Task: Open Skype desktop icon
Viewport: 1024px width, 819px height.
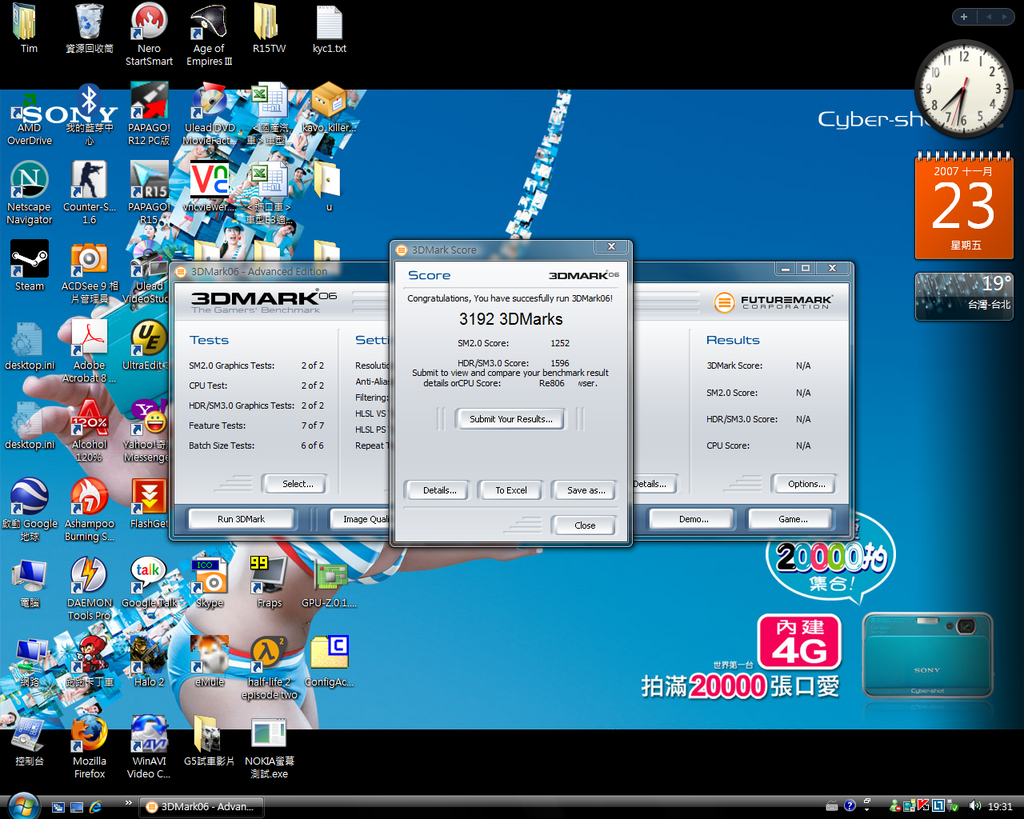Action: coord(209,583)
